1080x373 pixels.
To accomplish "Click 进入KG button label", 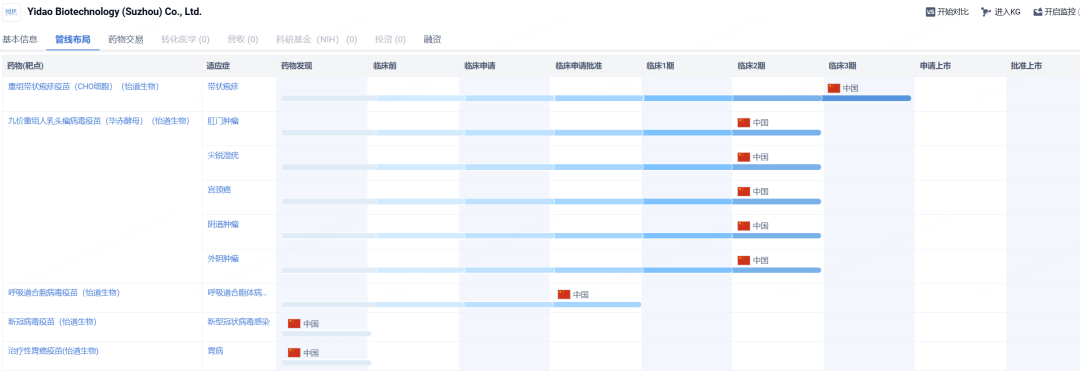I will 1008,12.
